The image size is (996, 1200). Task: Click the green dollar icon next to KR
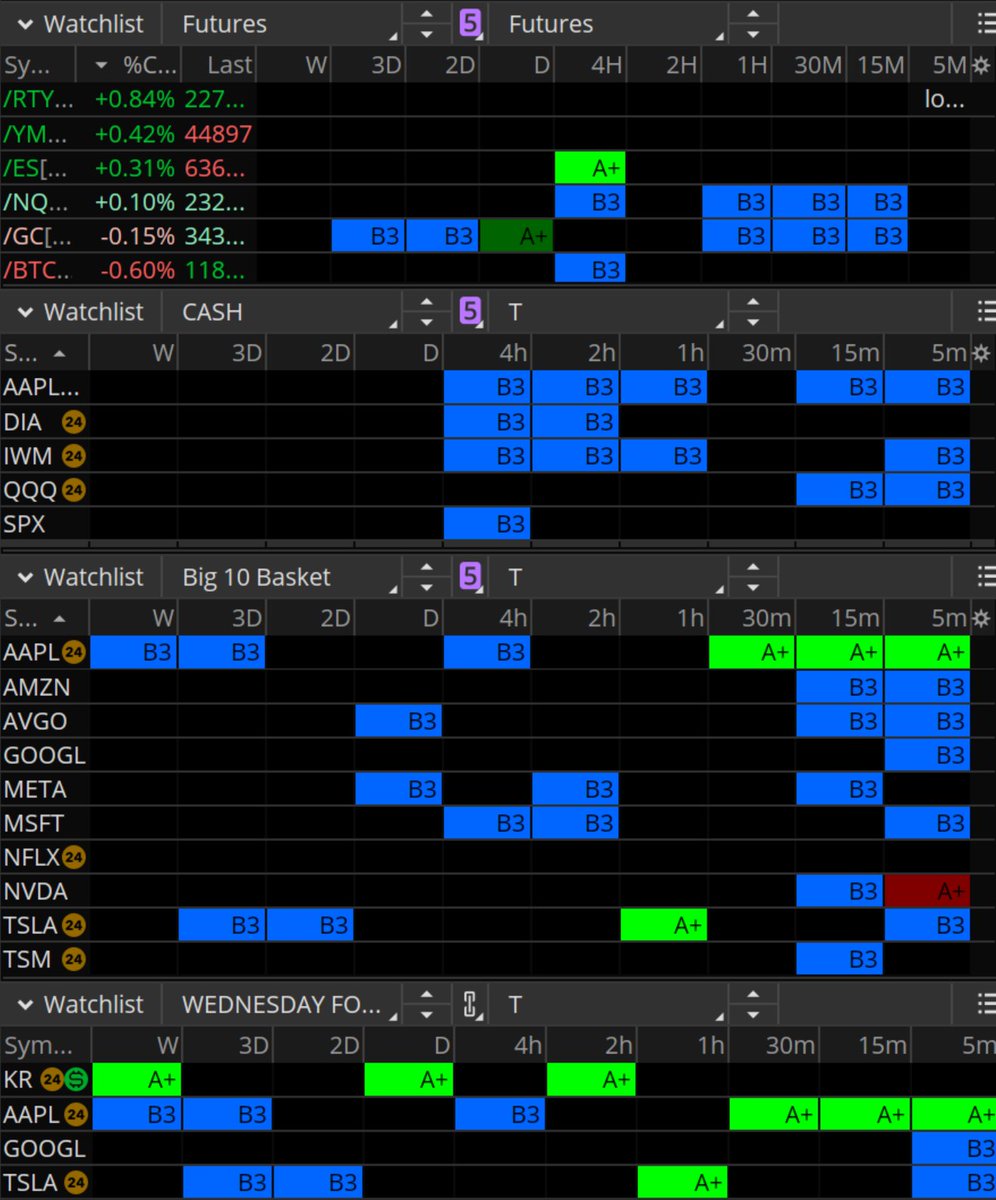pos(76,1080)
